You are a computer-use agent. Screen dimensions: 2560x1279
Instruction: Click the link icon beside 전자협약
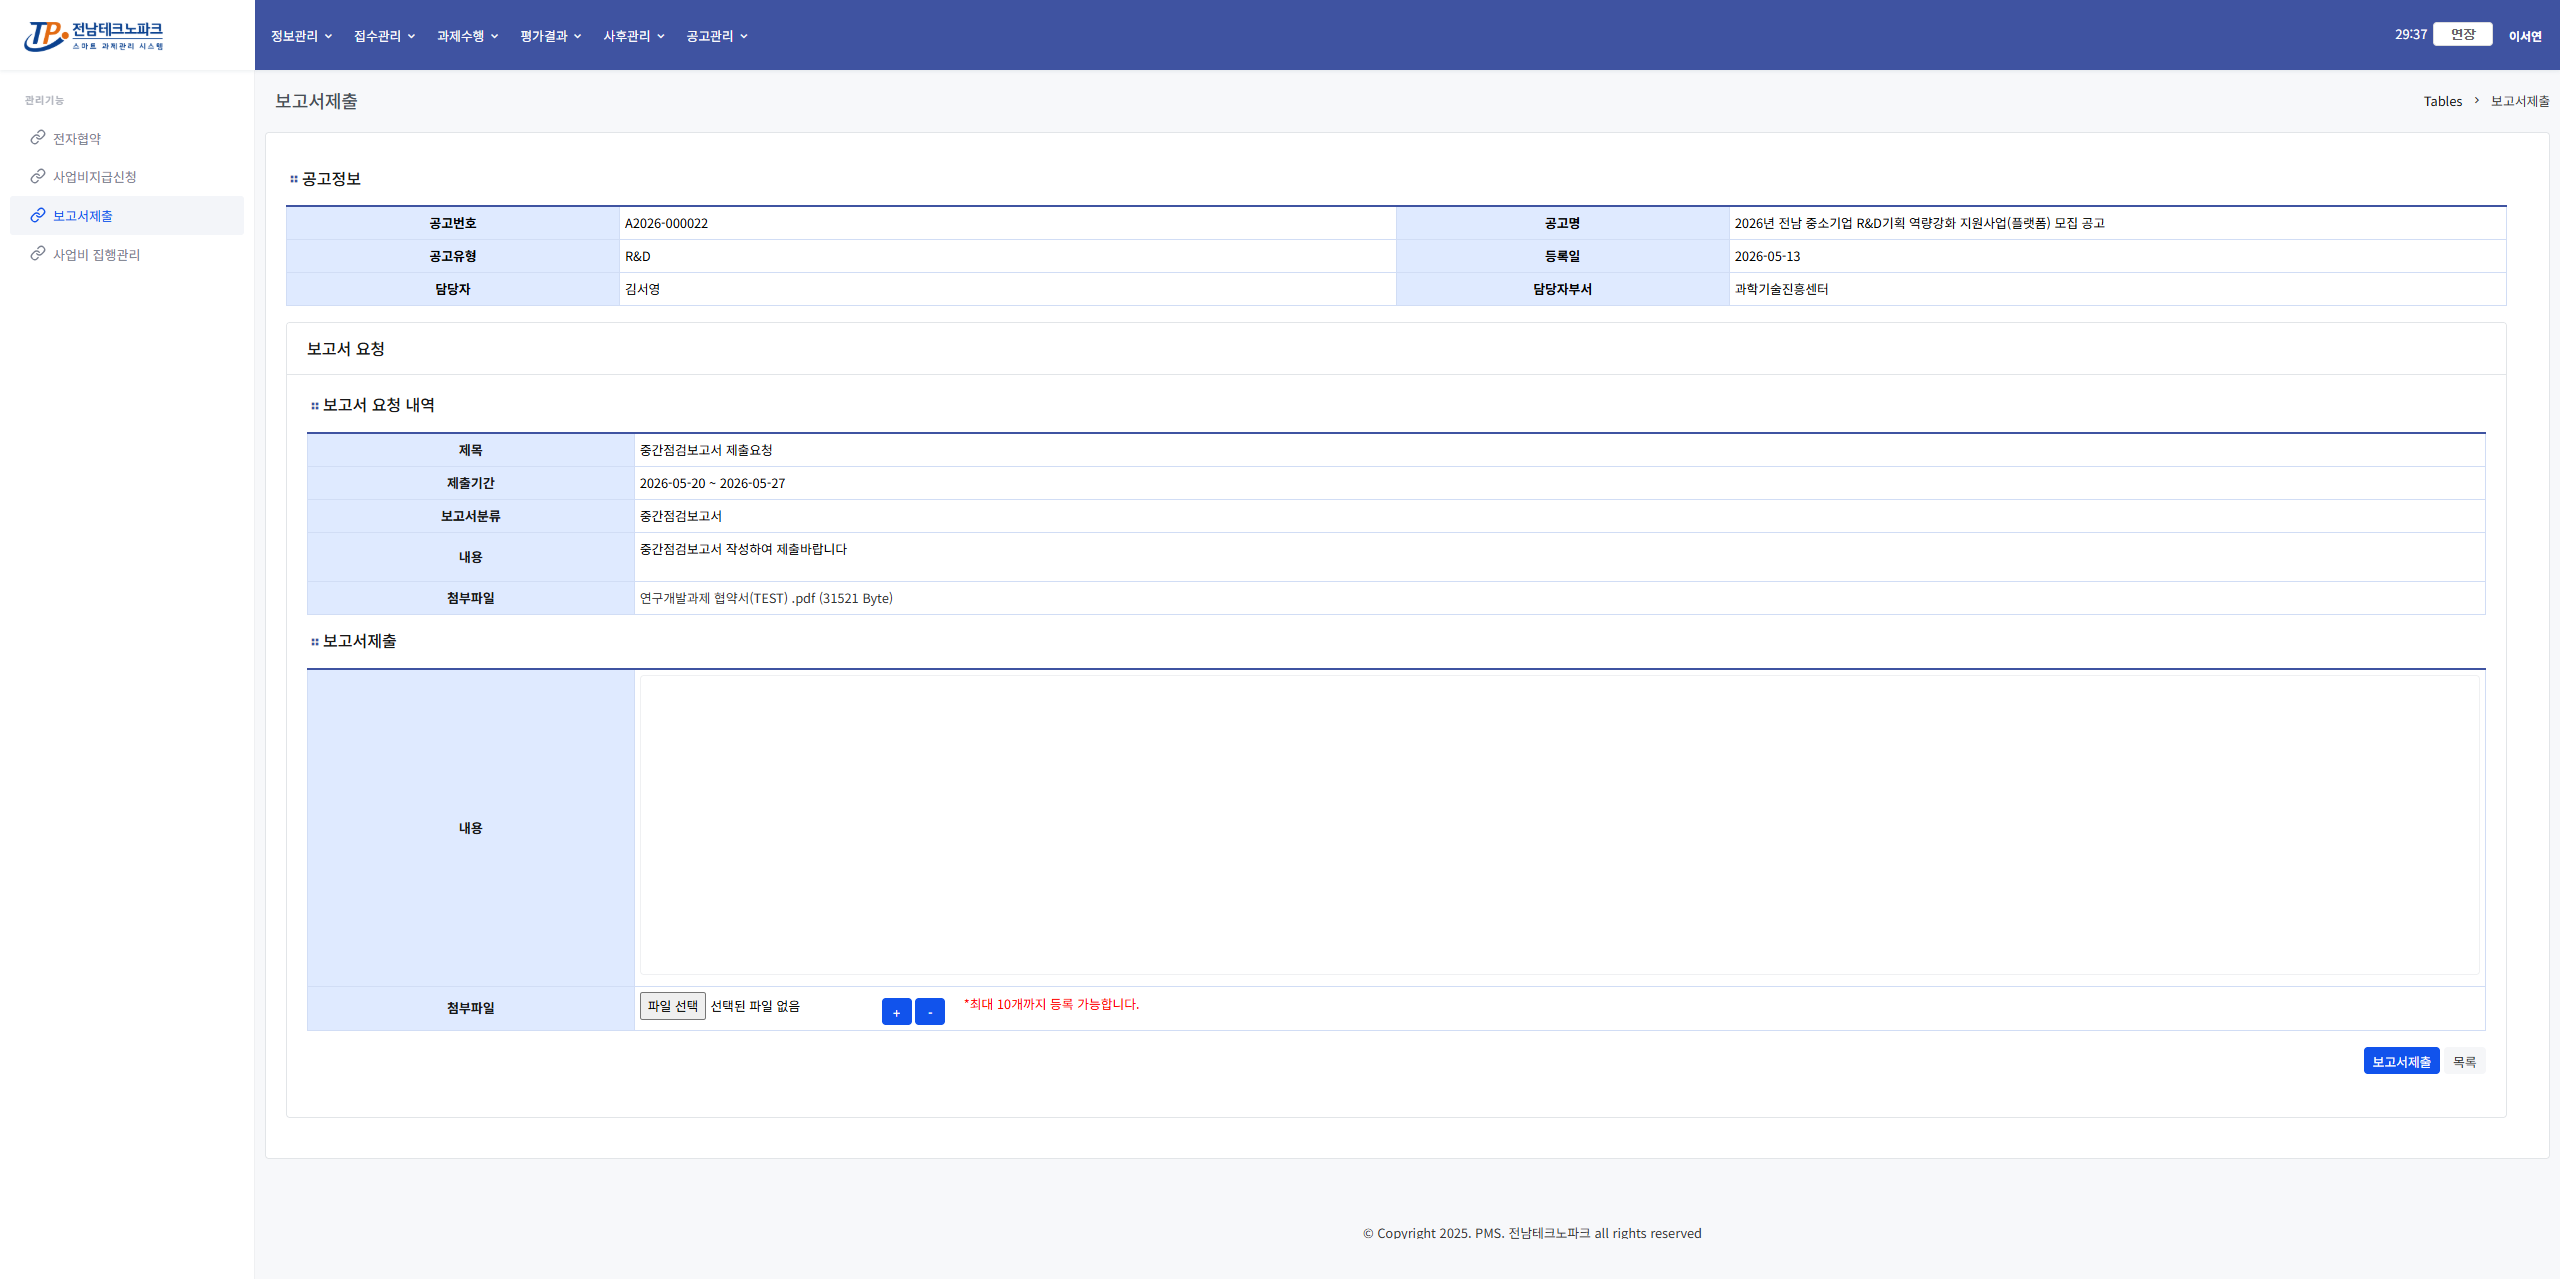coord(38,137)
